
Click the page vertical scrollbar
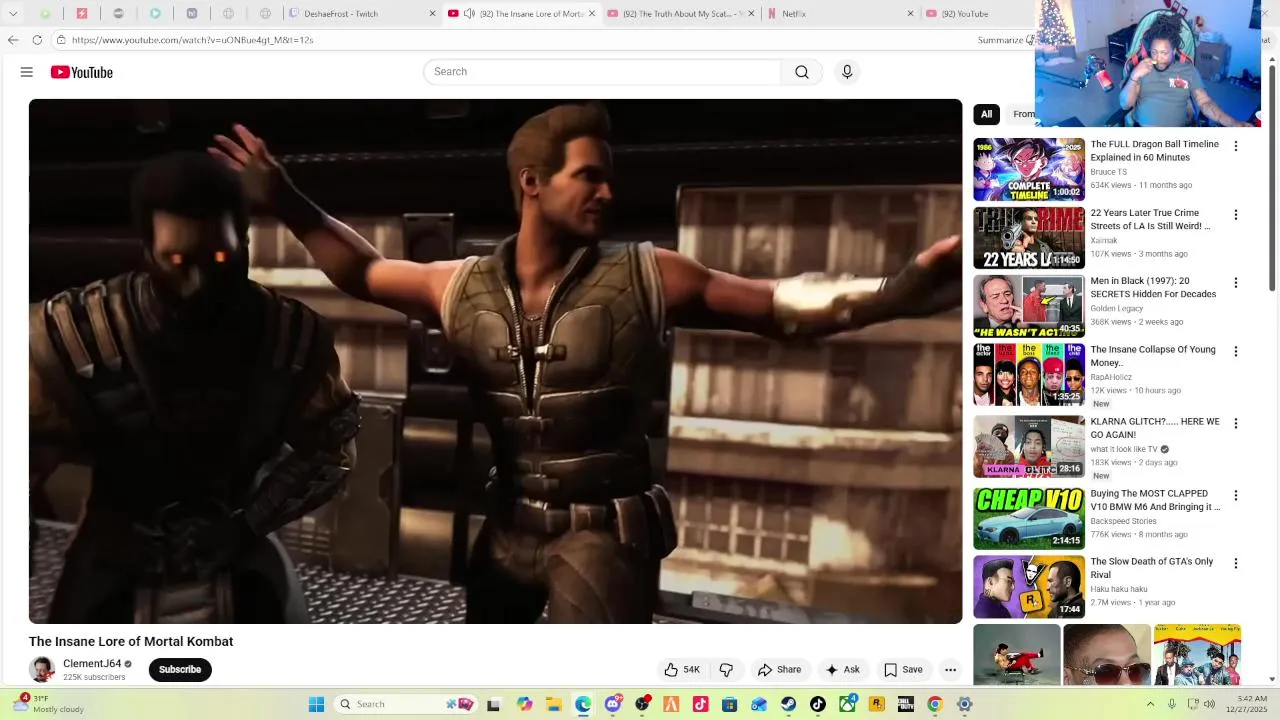[x=1272, y=180]
